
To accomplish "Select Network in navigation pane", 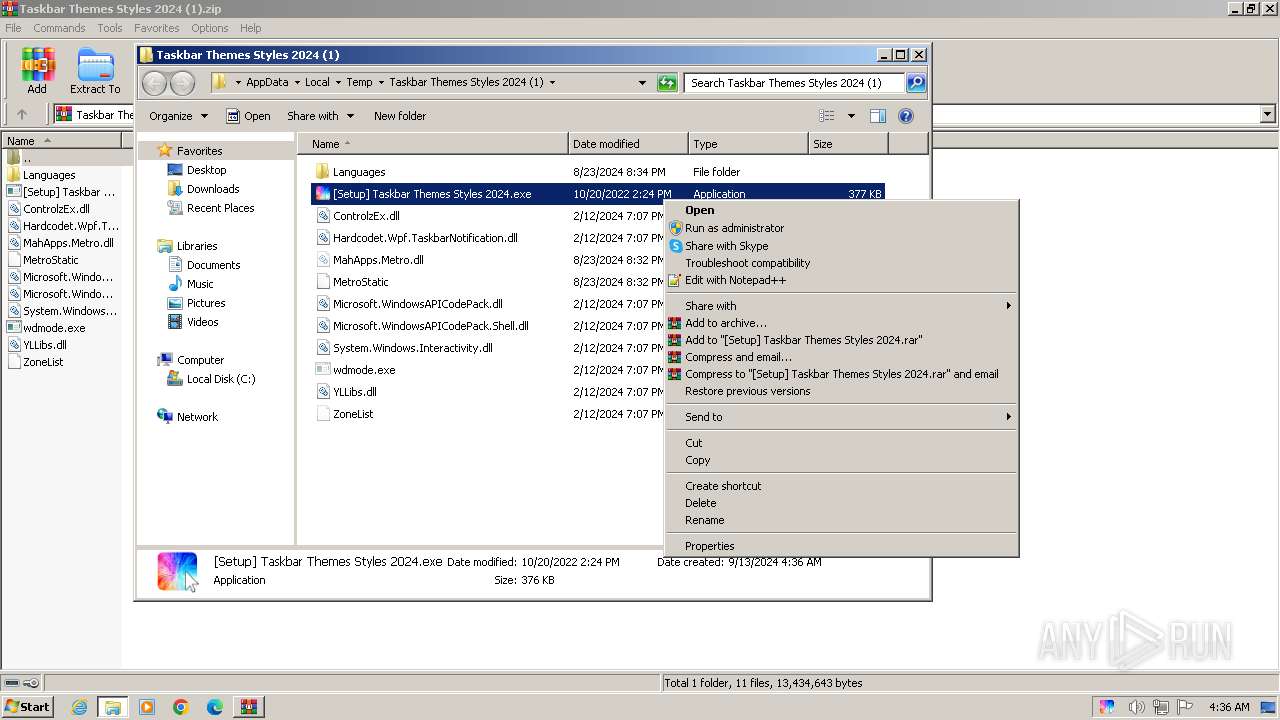I will [x=187, y=417].
